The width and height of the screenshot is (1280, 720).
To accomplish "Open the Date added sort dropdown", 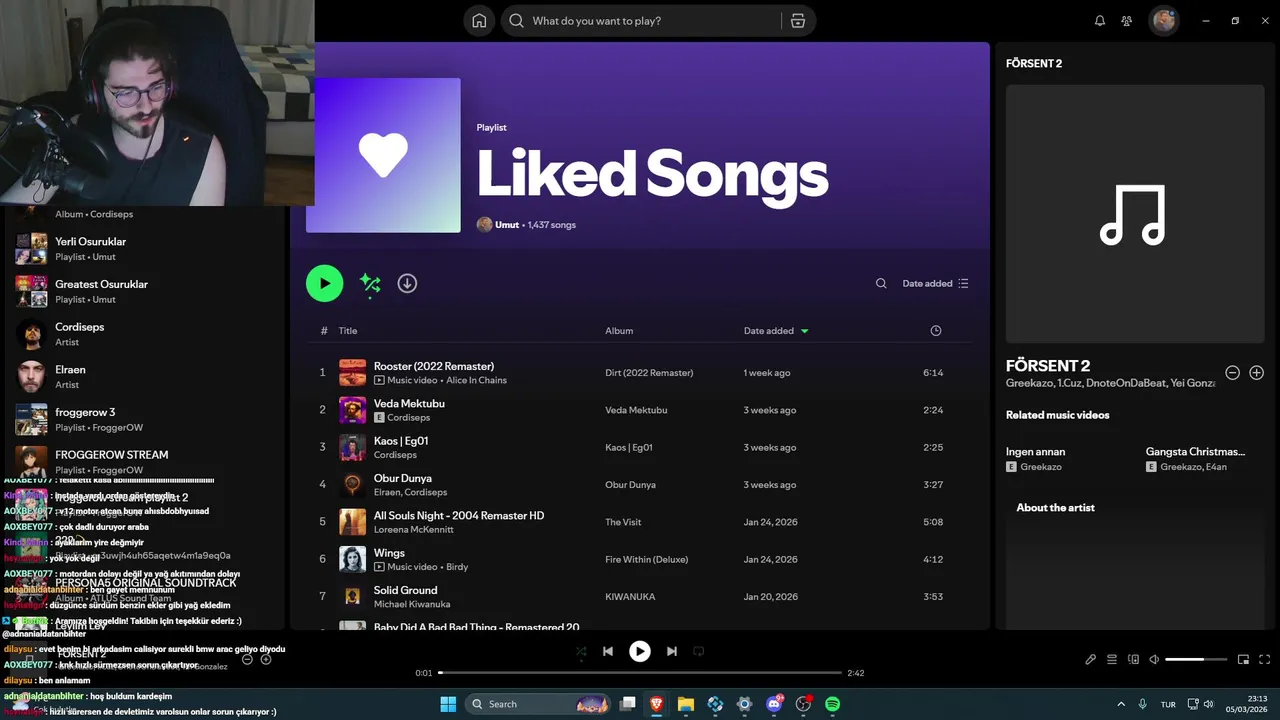I will pyautogui.click(x=935, y=283).
